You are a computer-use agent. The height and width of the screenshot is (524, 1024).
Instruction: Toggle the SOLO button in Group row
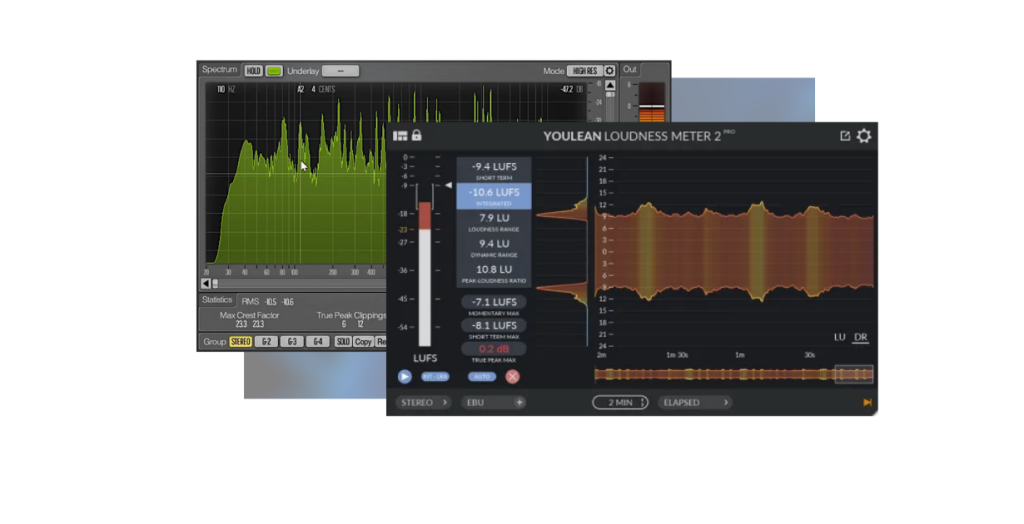point(343,342)
